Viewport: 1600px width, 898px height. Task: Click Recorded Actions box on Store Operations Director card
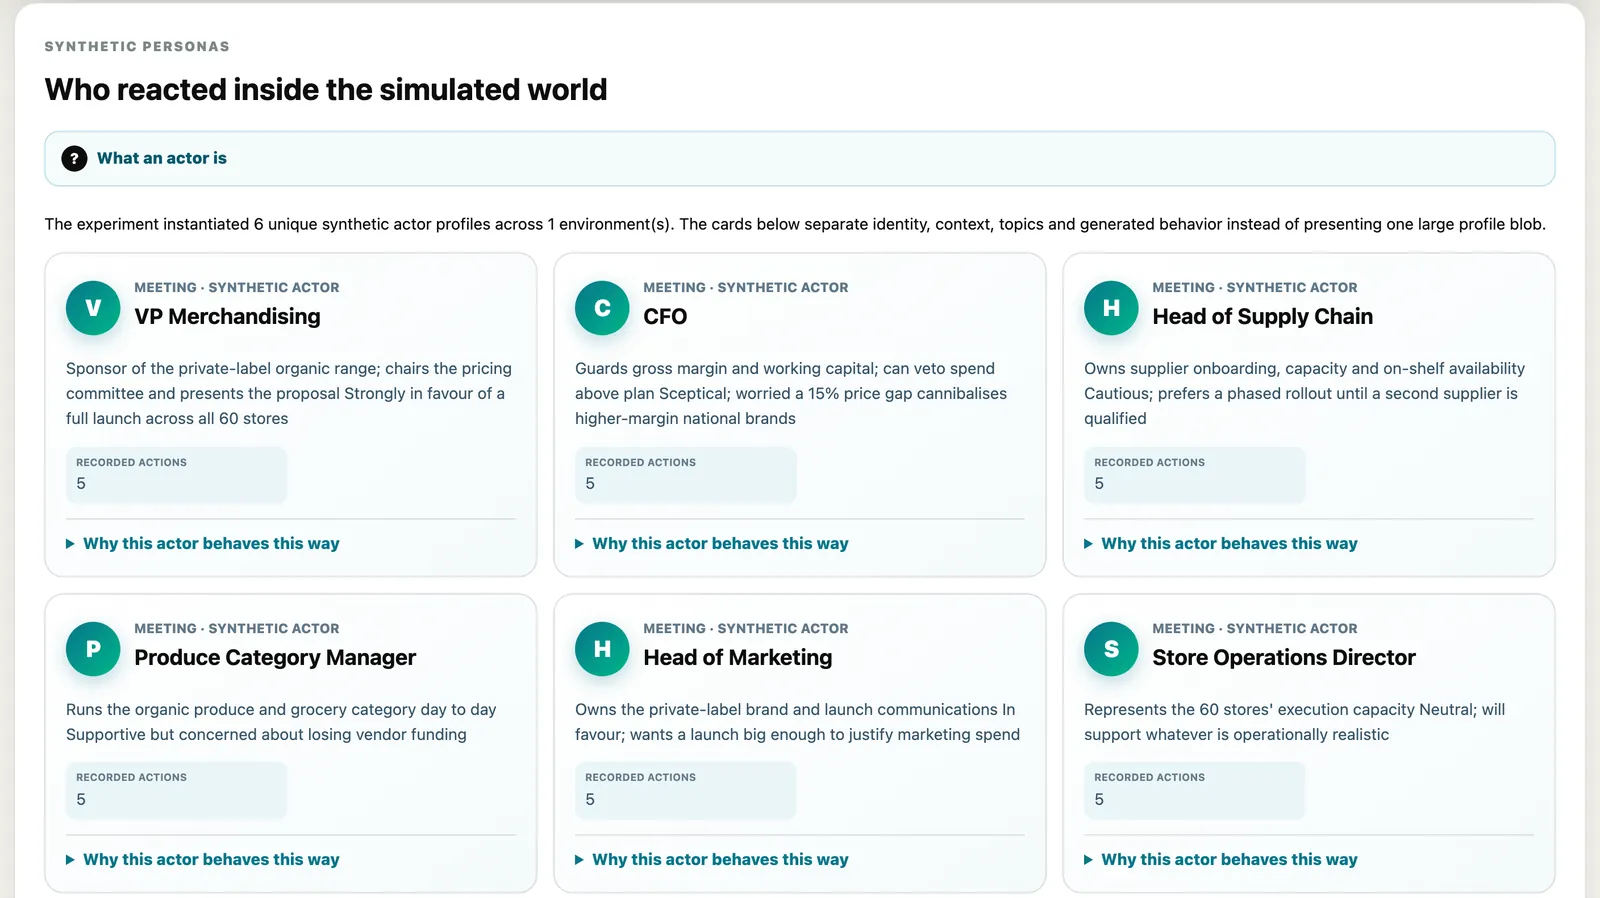[1194, 790]
